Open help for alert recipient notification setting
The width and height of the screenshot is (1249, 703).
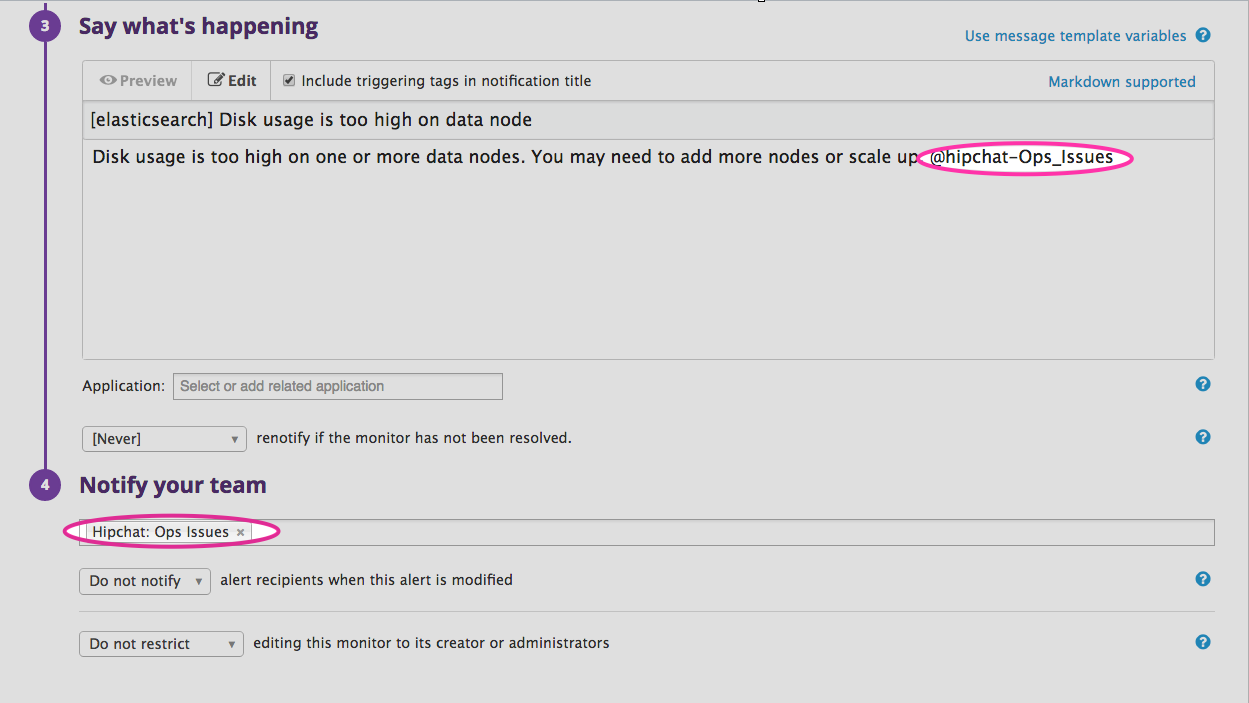pos(1203,578)
